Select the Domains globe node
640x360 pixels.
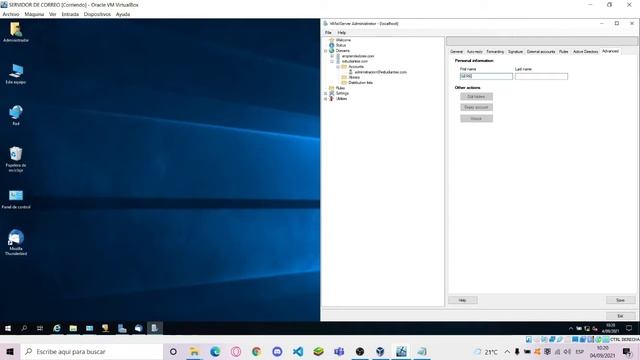342,51
